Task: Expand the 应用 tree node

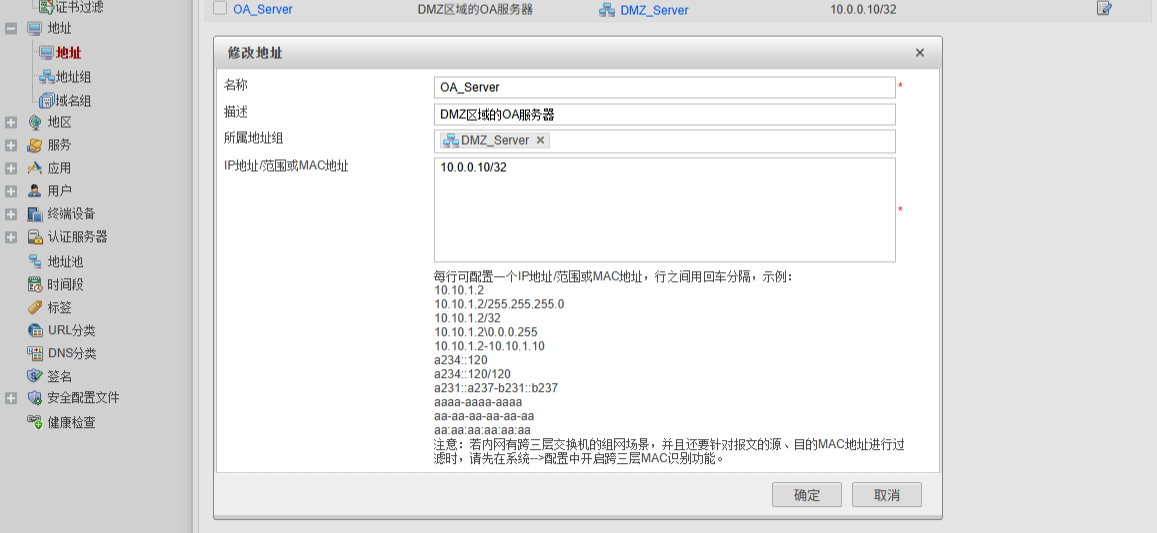Action: 11,168
